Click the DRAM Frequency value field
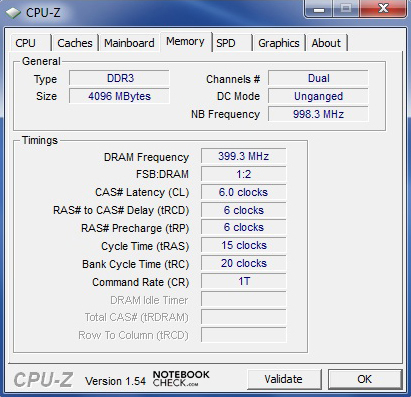This screenshot has width=411, height=397. (244, 156)
